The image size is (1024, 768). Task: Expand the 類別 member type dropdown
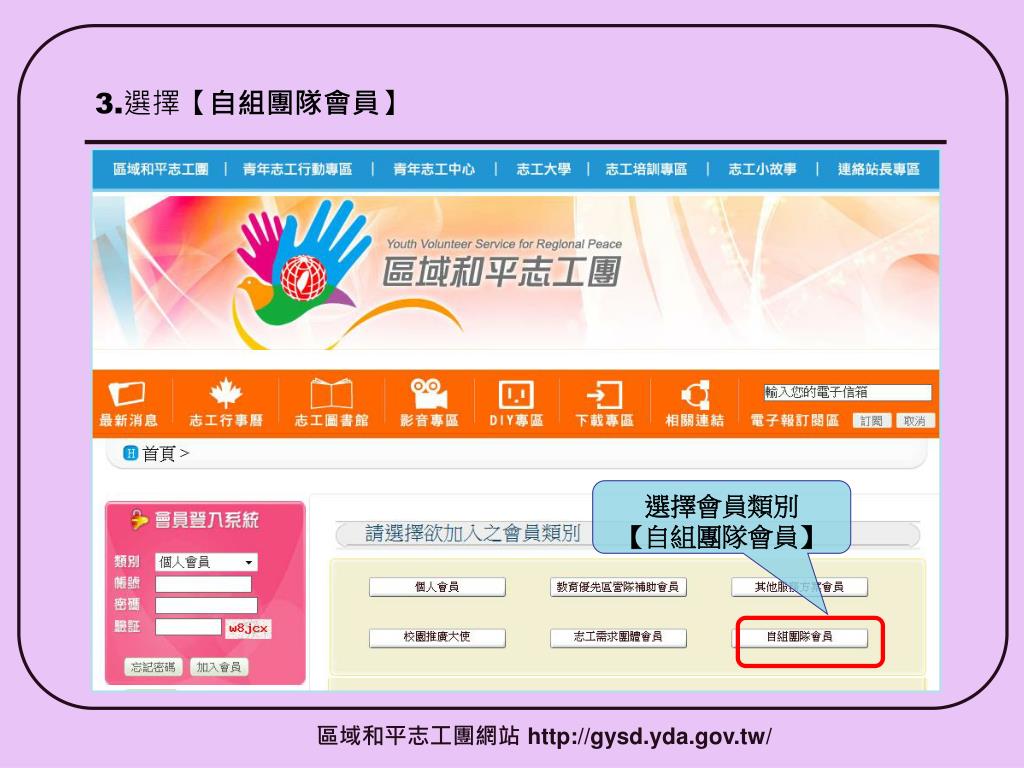pyautogui.click(x=206, y=562)
